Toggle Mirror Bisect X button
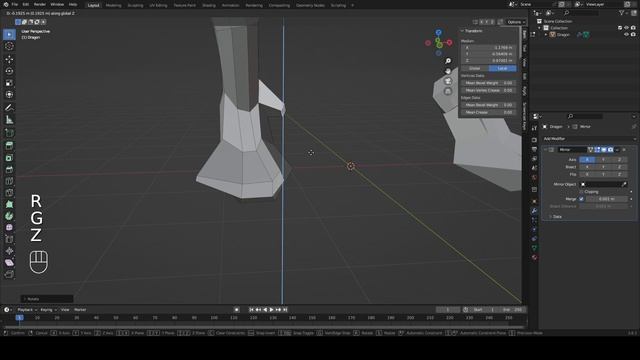 click(587, 167)
